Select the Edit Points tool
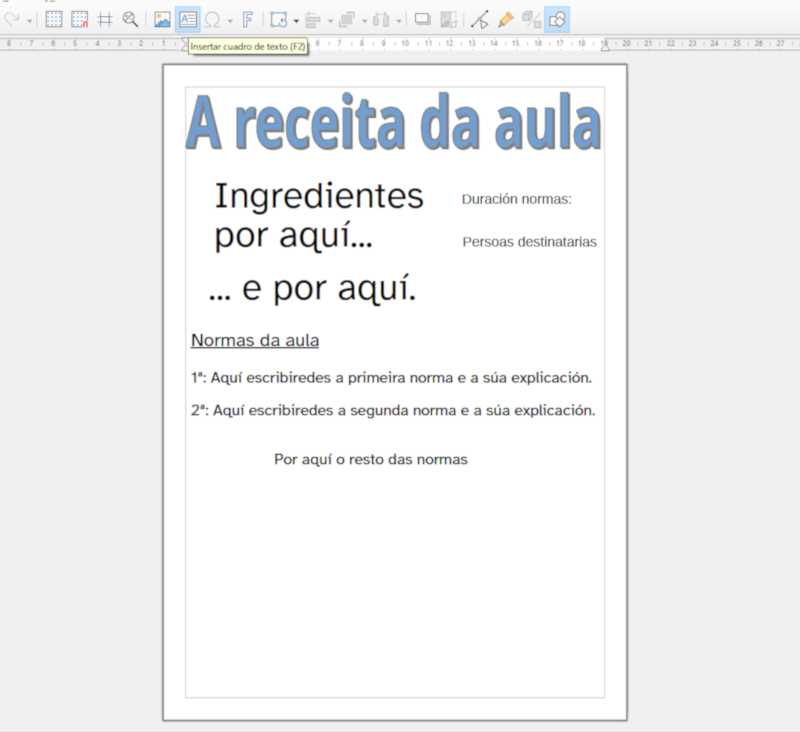The width and height of the screenshot is (800, 732). coord(480,17)
